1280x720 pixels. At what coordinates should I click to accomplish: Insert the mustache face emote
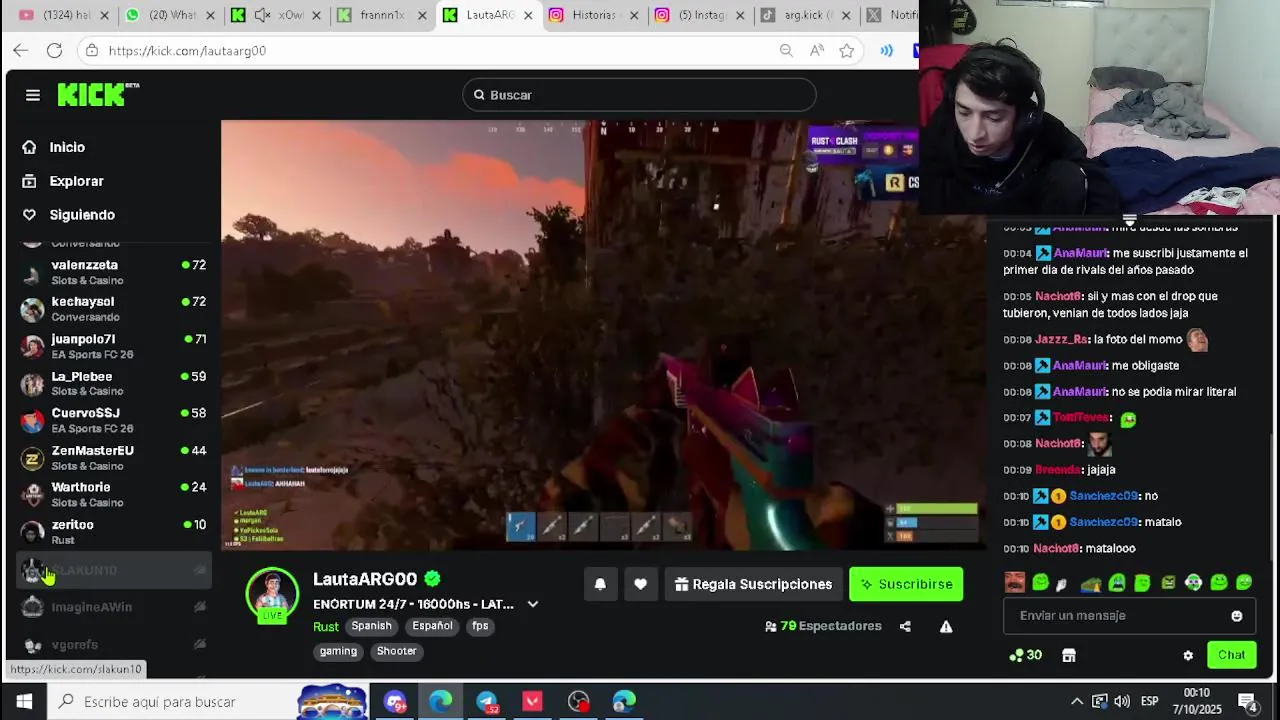(x=1015, y=582)
